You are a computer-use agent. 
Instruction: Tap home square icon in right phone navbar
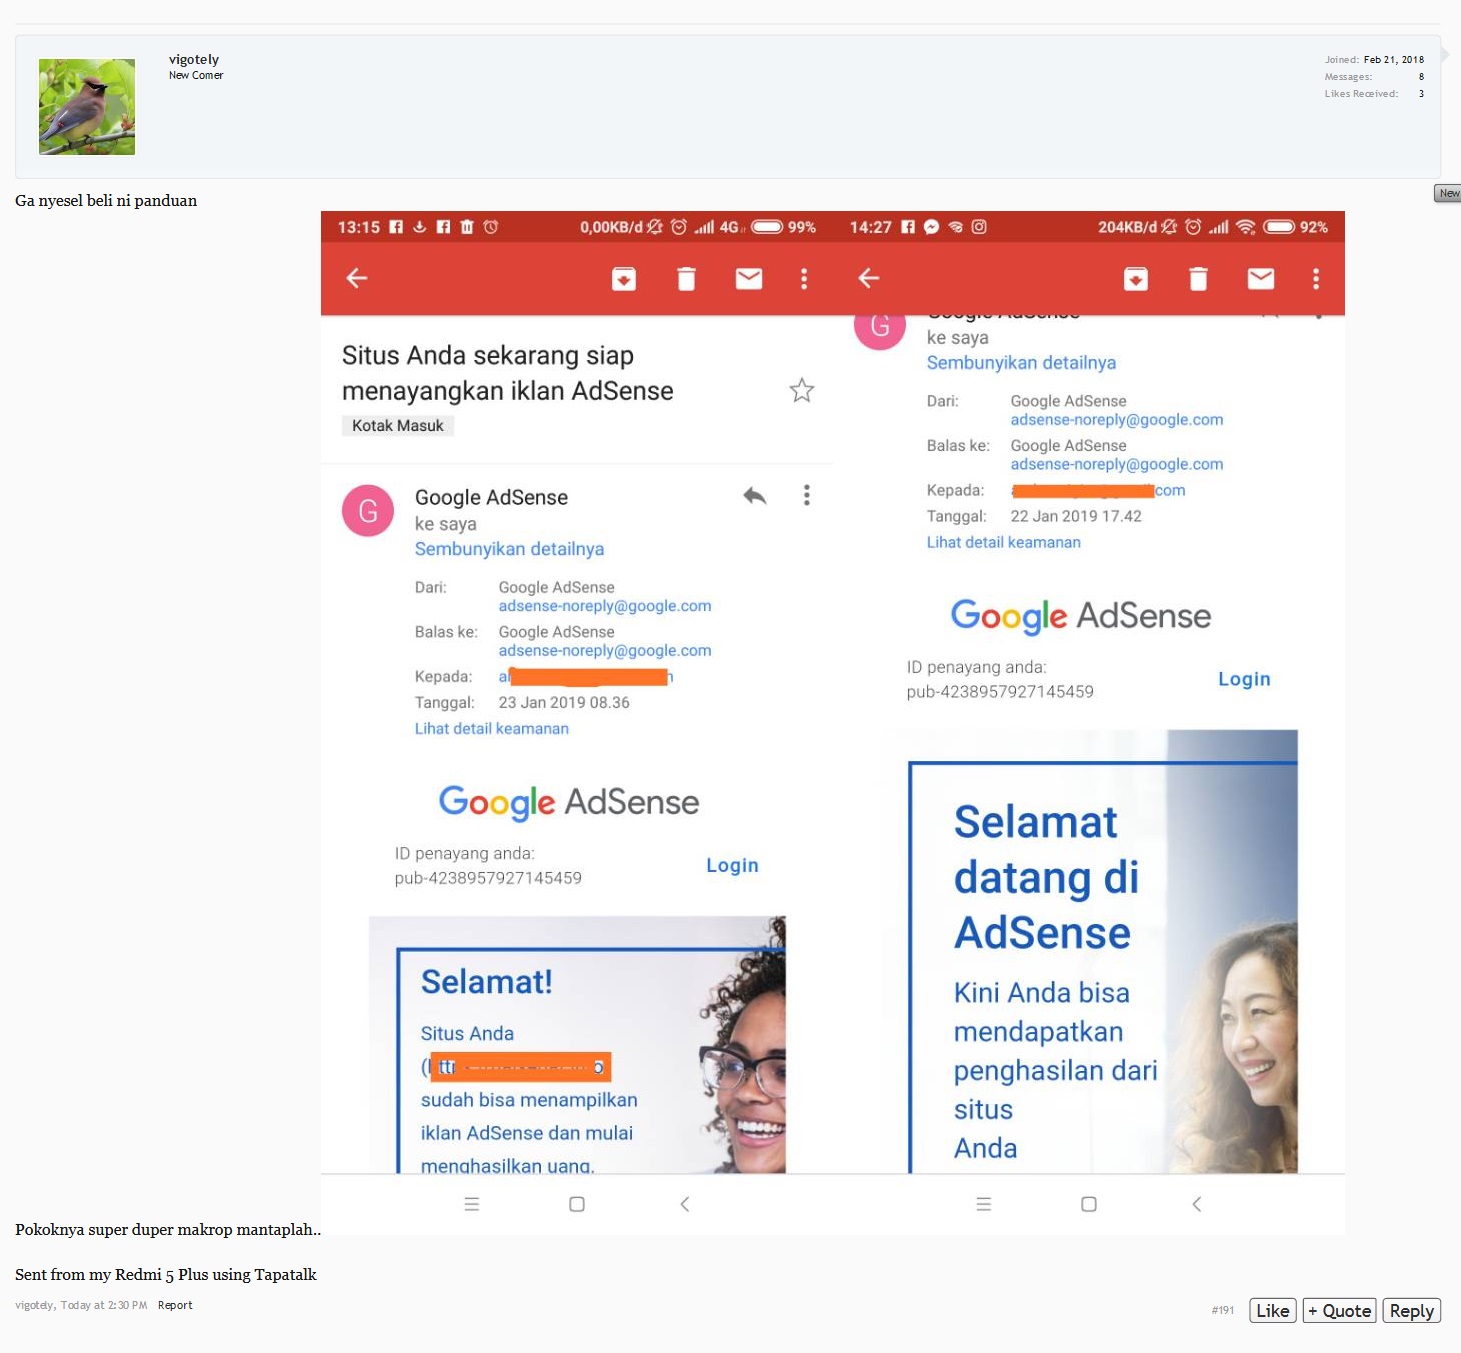(1089, 1204)
